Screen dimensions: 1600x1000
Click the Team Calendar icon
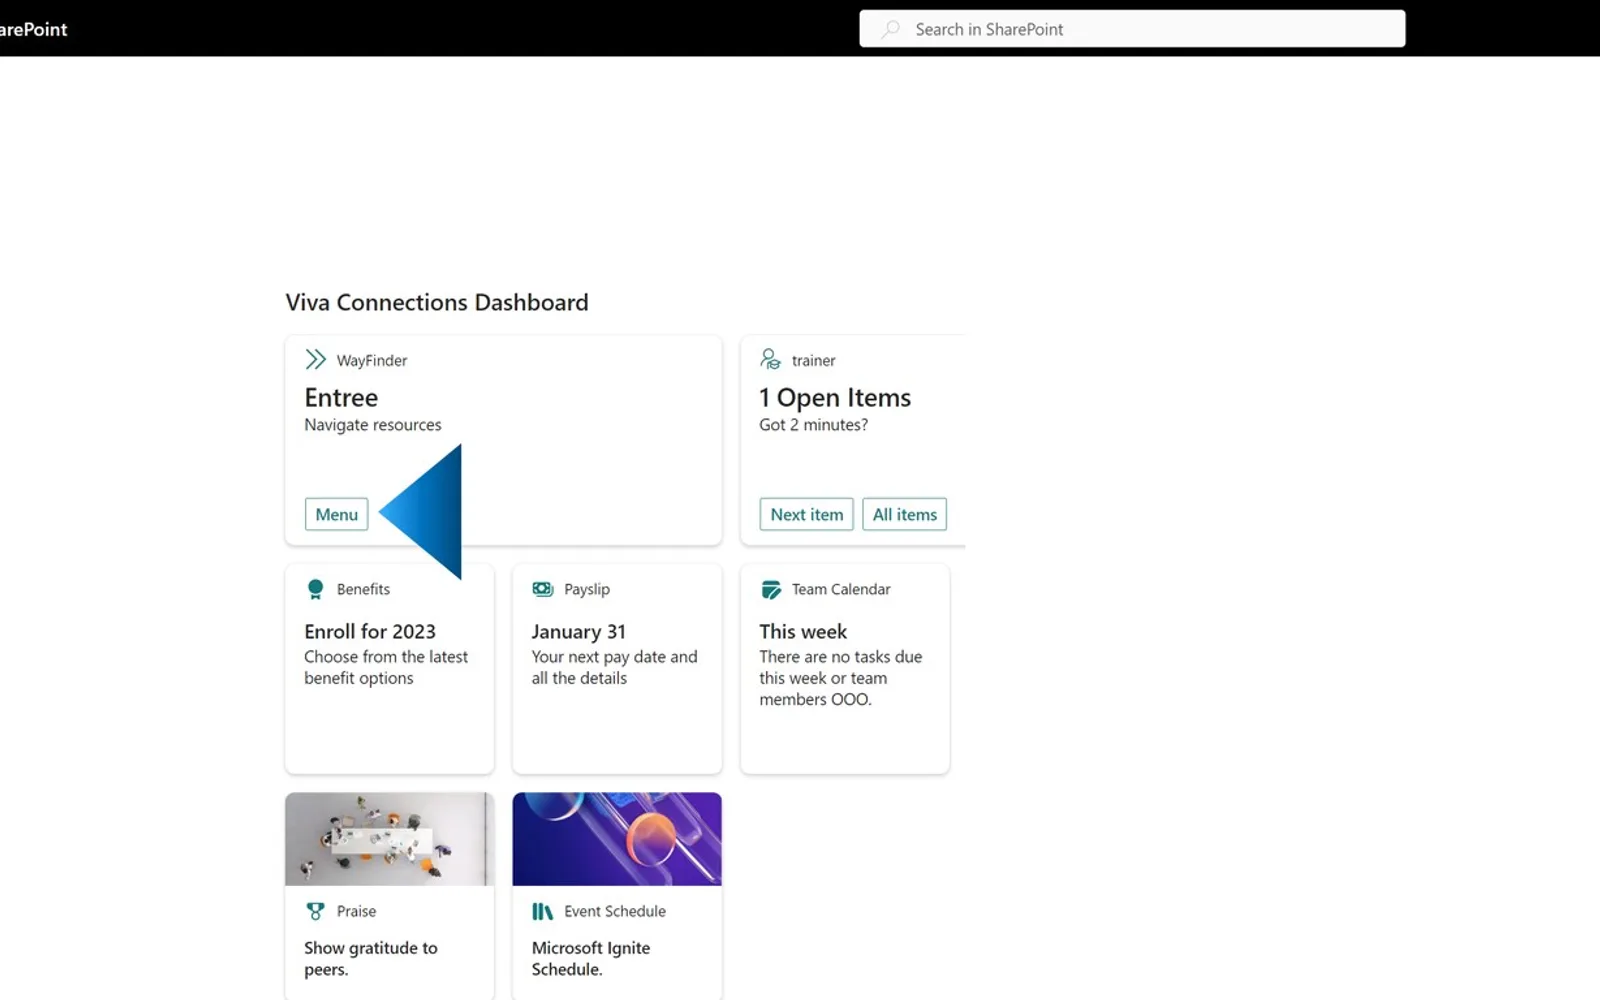click(770, 589)
